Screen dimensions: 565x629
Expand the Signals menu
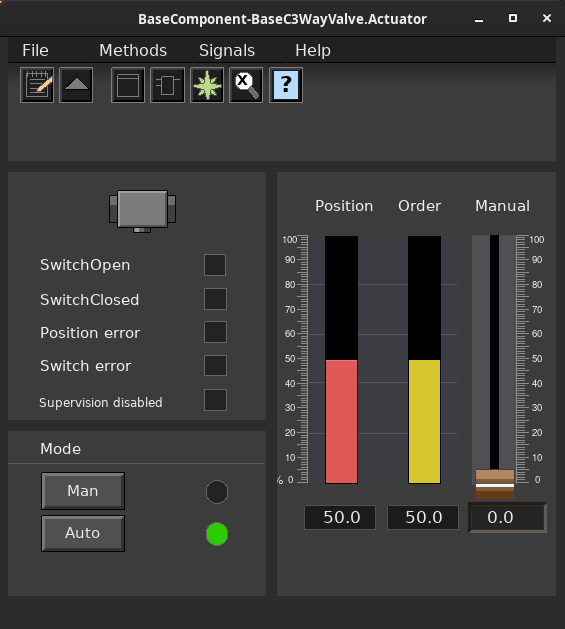click(227, 51)
